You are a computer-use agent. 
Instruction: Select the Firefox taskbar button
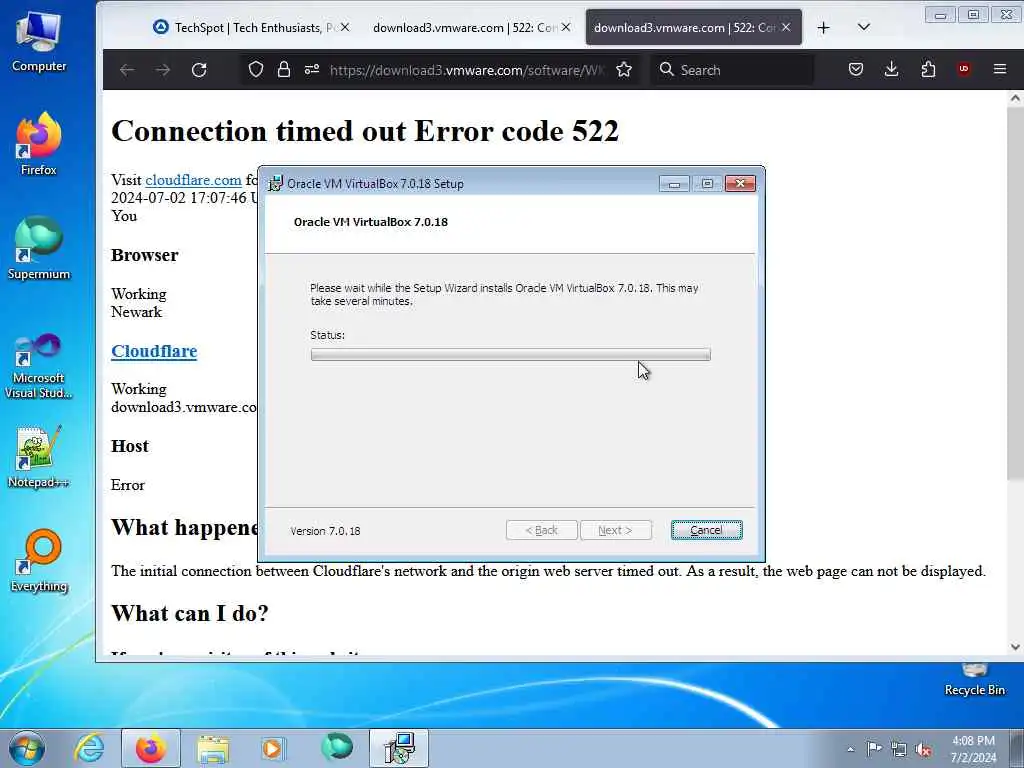pyautogui.click(x=150, y=748)
